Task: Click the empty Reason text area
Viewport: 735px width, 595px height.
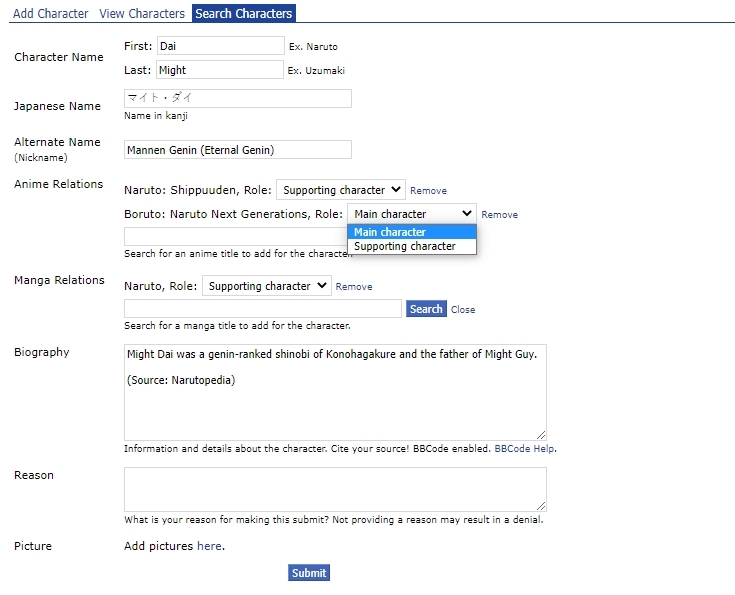Action: coord(335,489)
